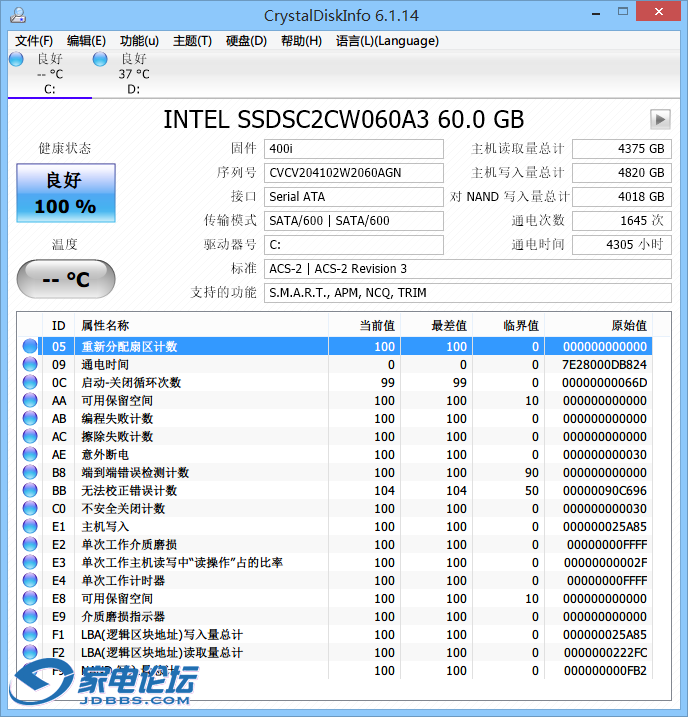Click the next disk arrow button
The image size is (688, 717).
[x=660, y=119]
